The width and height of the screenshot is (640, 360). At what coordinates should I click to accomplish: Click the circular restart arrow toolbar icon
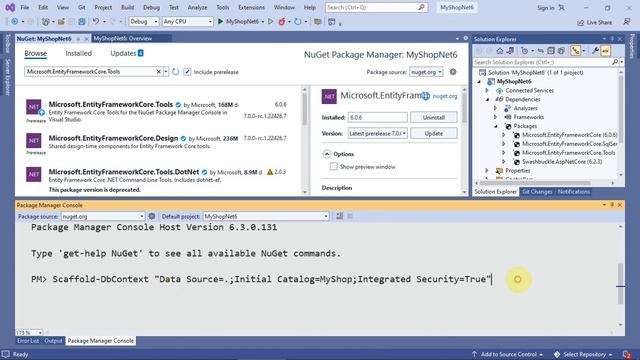tap(298, 22)
